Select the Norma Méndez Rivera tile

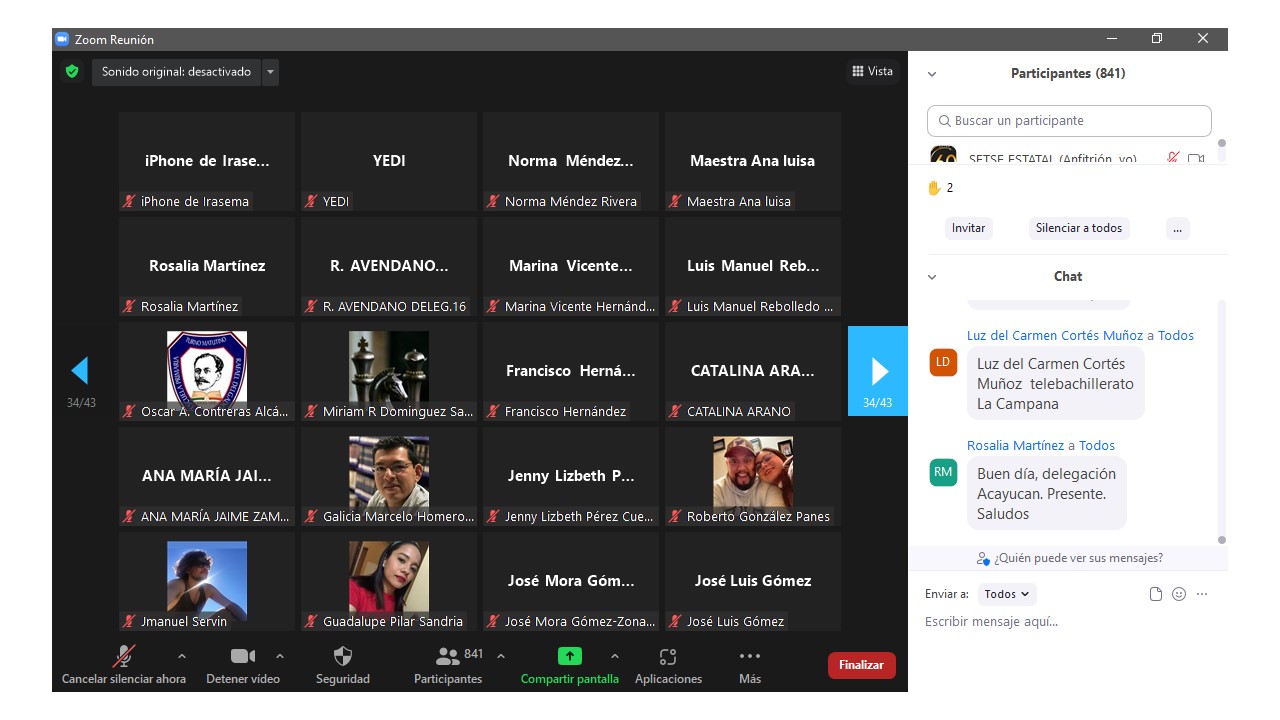571,161
